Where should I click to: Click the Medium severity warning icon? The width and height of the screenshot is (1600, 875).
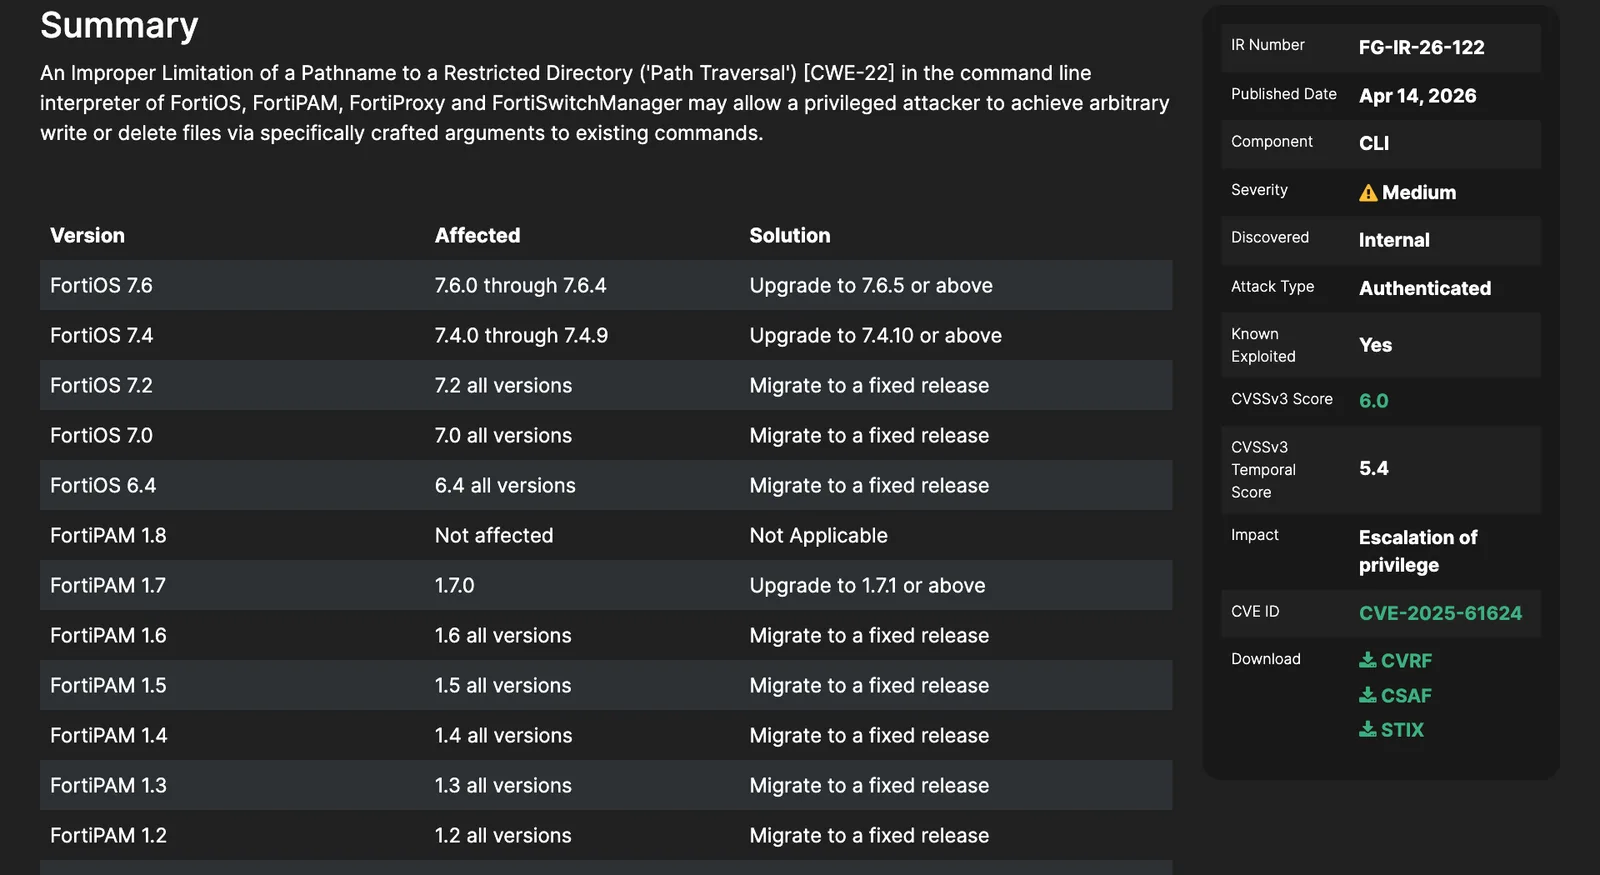click(1368, 193)
